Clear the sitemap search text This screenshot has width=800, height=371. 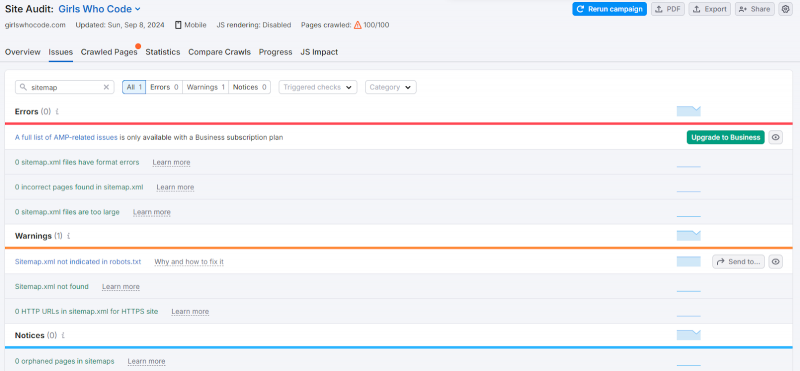[x=106, y=87]
